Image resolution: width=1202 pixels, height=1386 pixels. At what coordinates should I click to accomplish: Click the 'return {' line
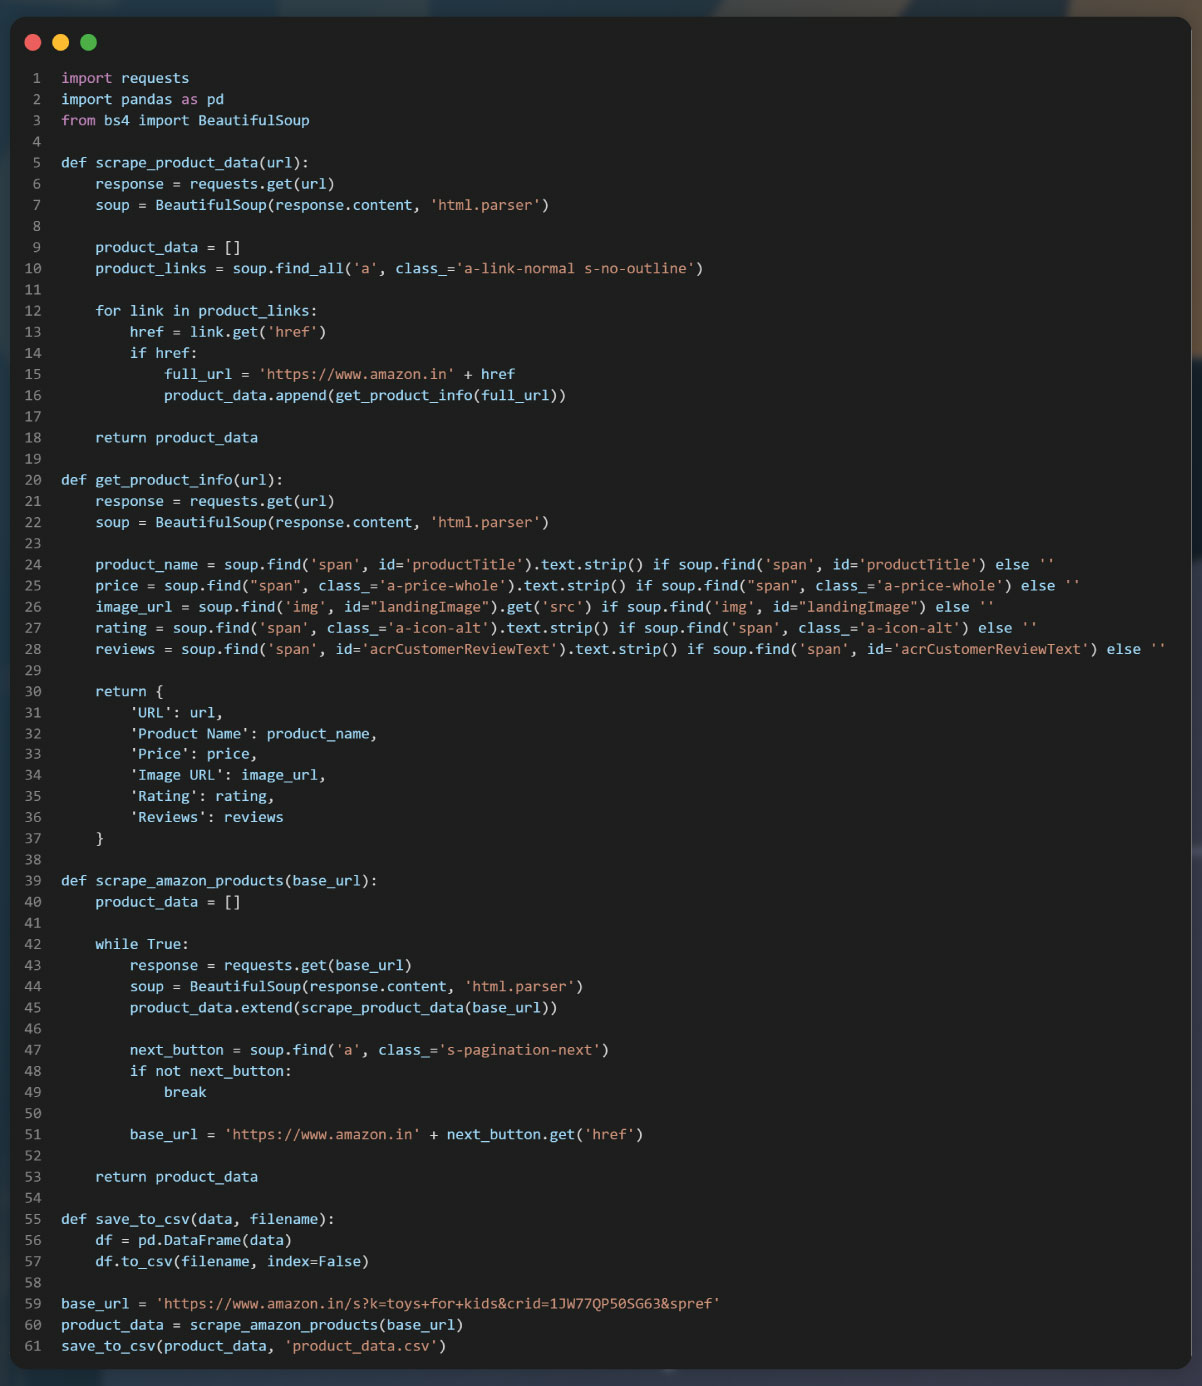coord(129,691)
